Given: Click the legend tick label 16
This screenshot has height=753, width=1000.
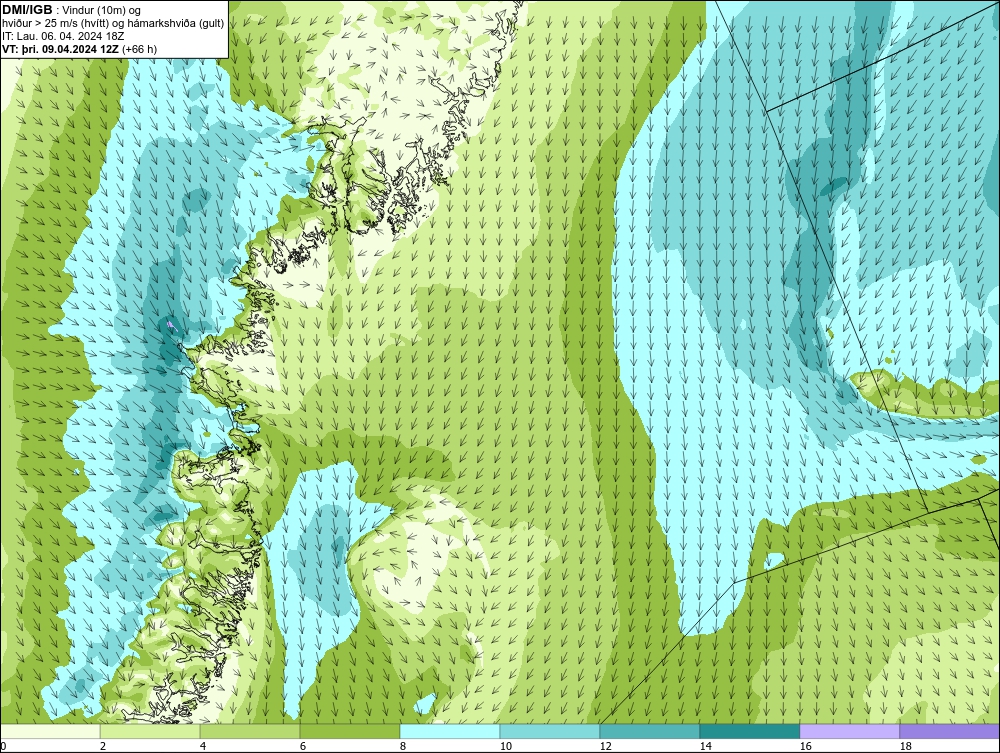Looking at the screenshot, I should 805,746.
